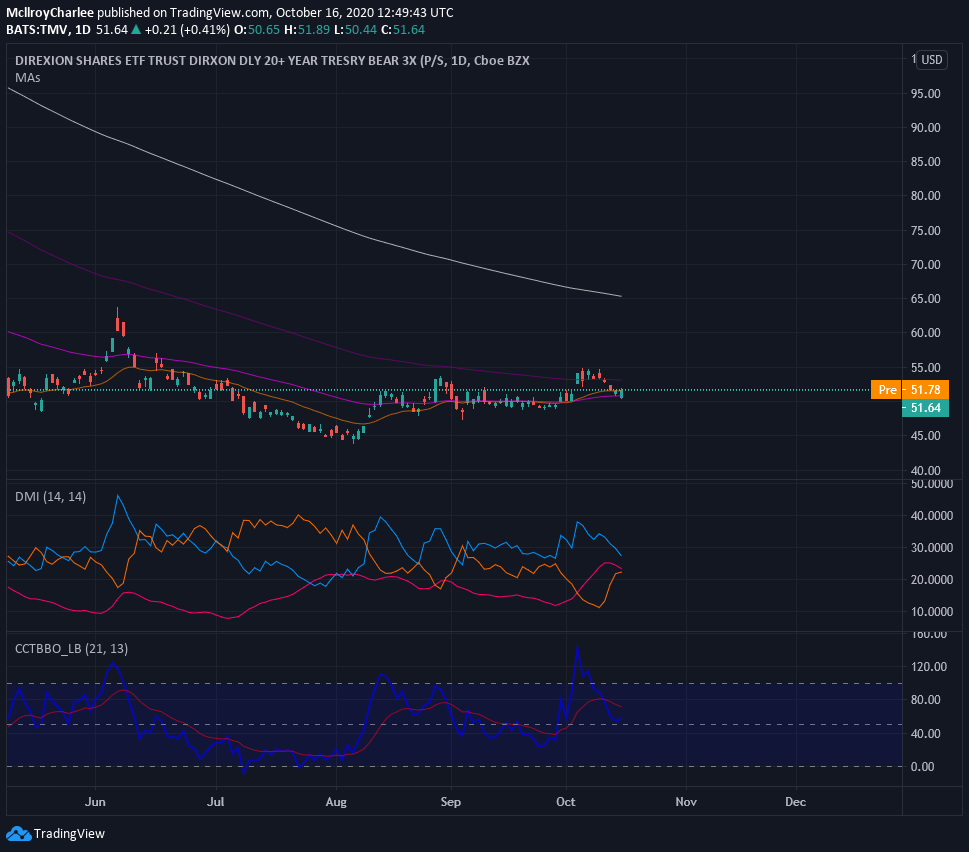Click the 70.00 price axis label

click(x=926, y=264)
